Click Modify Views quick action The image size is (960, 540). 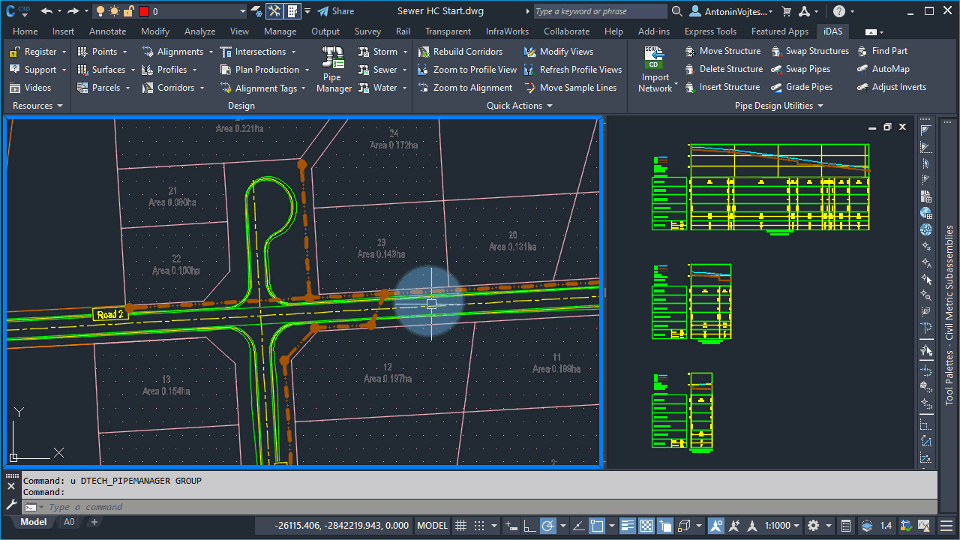[559, 52]
